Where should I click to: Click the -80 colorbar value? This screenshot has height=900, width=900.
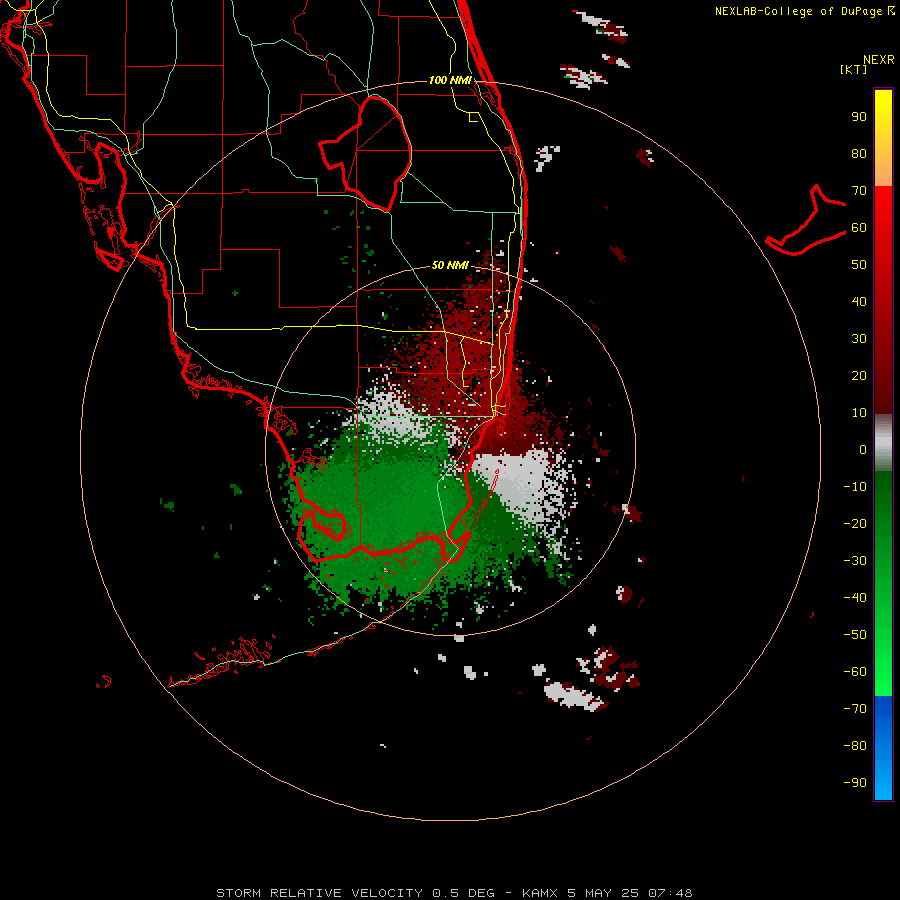click(x=855, y=746)
